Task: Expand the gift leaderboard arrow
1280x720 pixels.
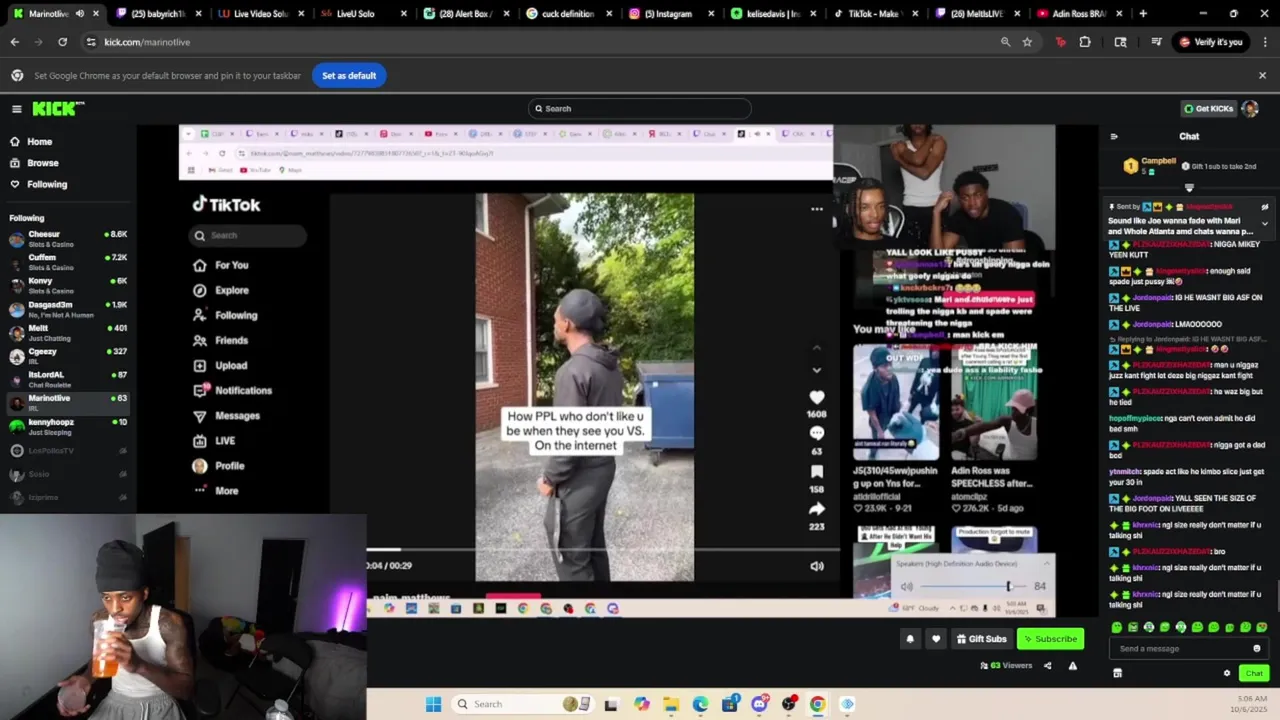Action: coord(1189,187)
